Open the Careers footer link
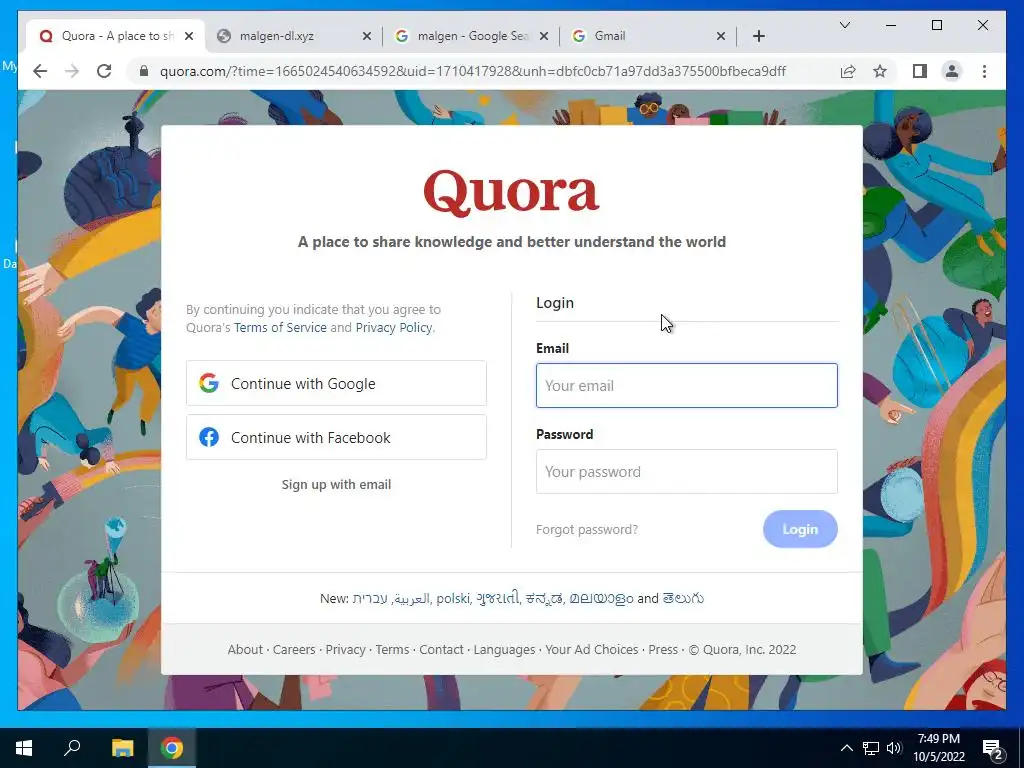This screenshot has width=1024, height=768. [294, 649]
